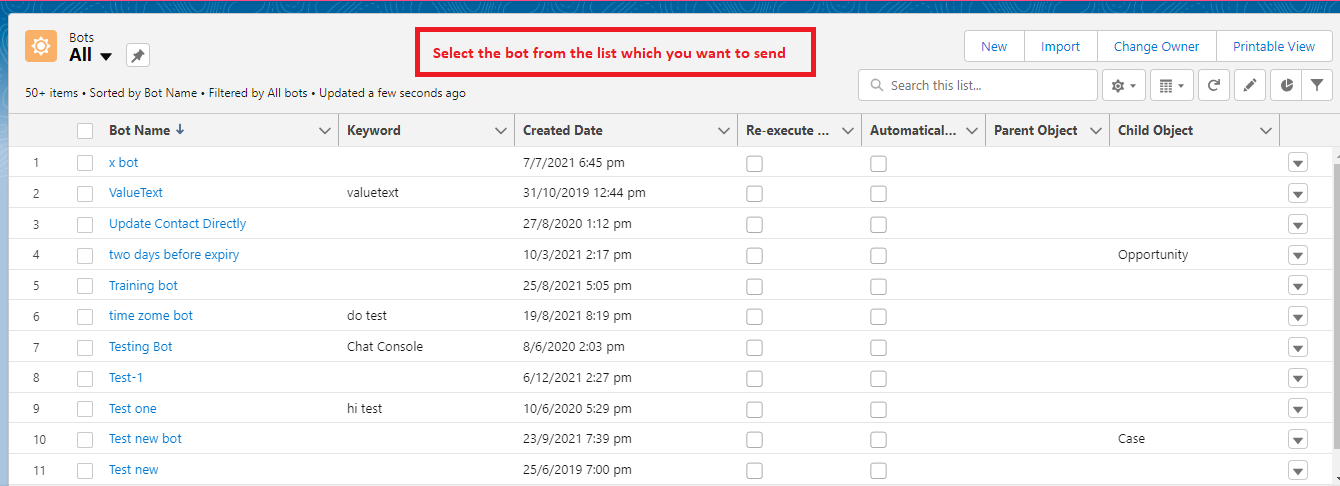
Task: Open Re-execute column menu chevron
Action: pyautogui.click(x=848, y=131)
